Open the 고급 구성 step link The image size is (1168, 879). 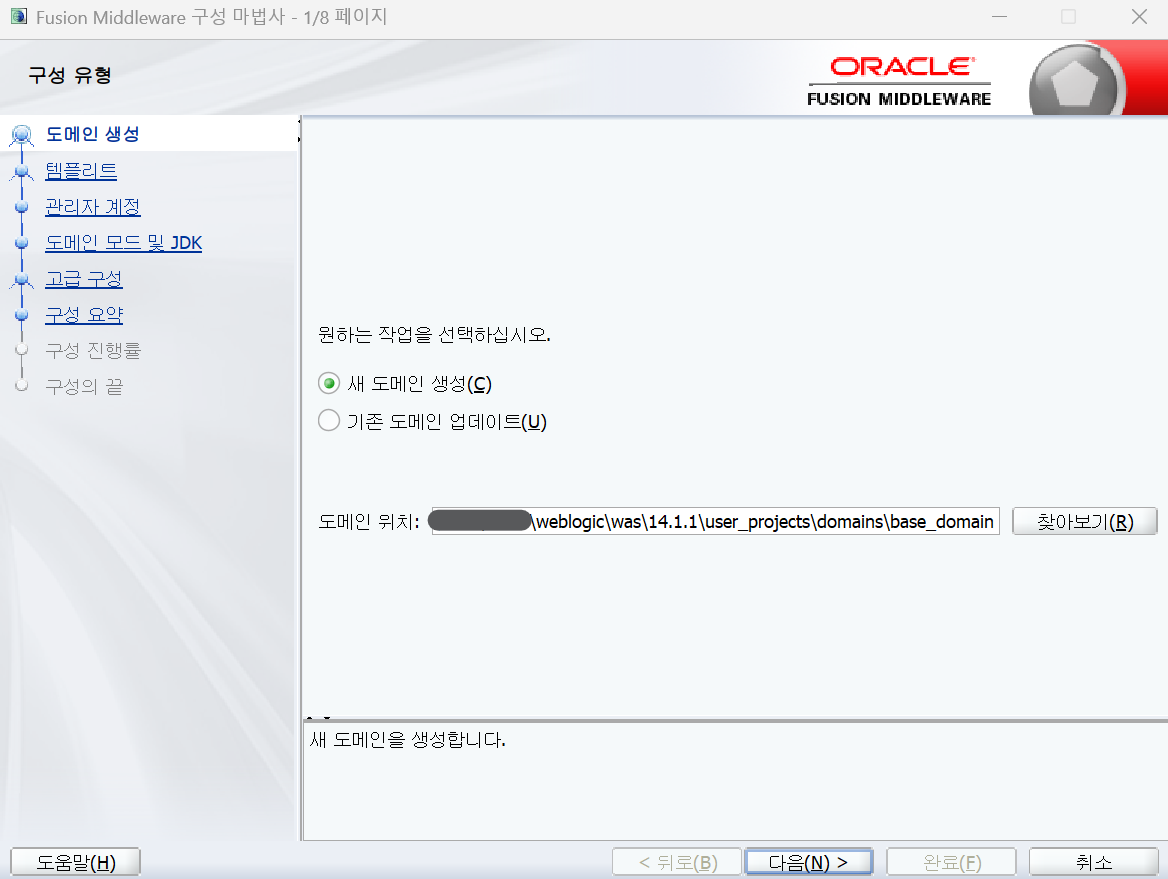tap(84, 279)
